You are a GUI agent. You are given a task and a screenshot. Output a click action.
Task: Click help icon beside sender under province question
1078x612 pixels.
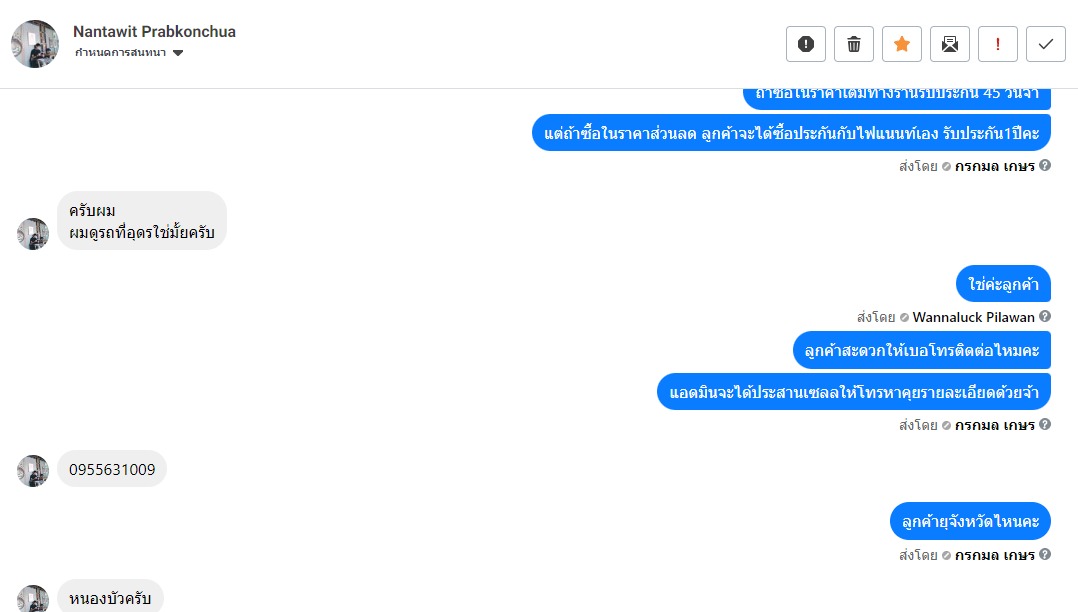(1045, 554)
